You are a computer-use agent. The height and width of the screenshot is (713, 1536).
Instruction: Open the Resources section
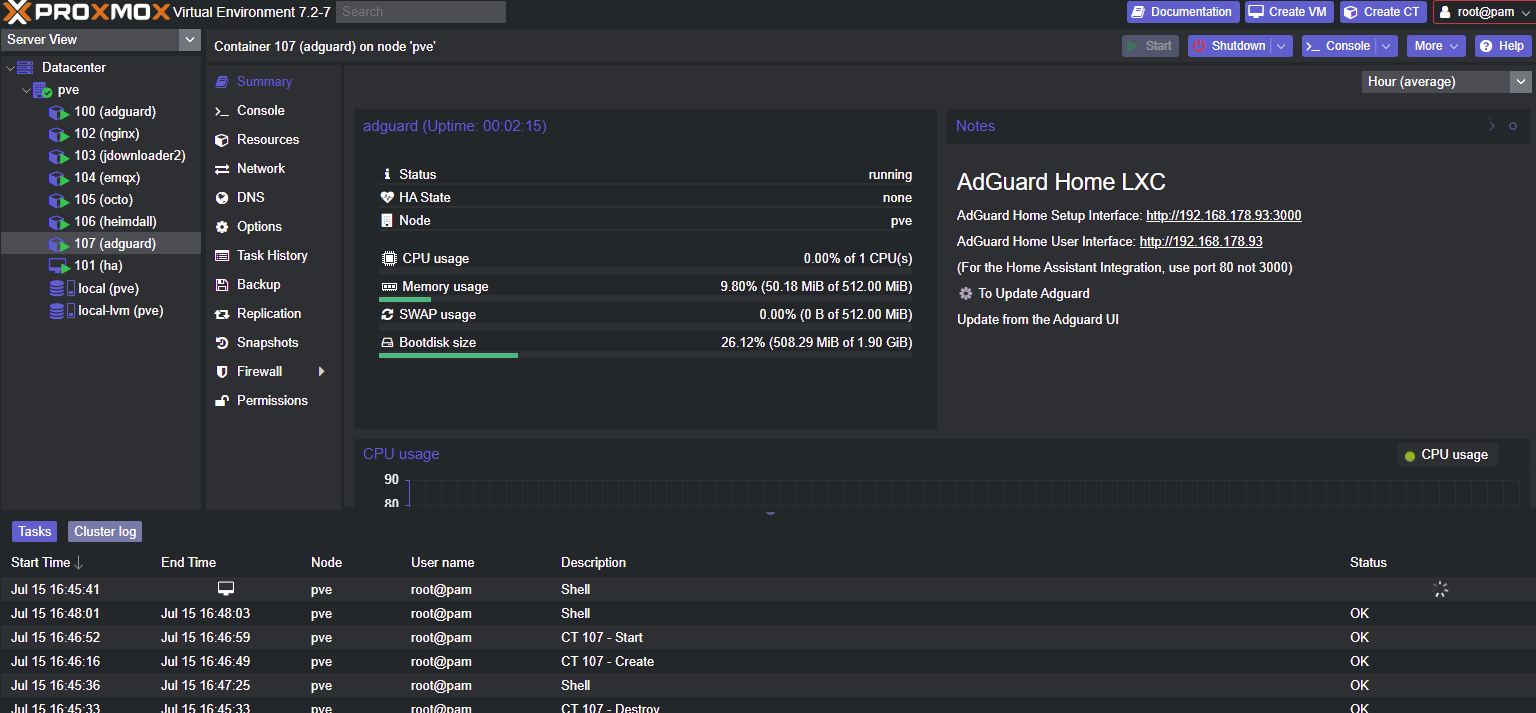tap(273, 140)
